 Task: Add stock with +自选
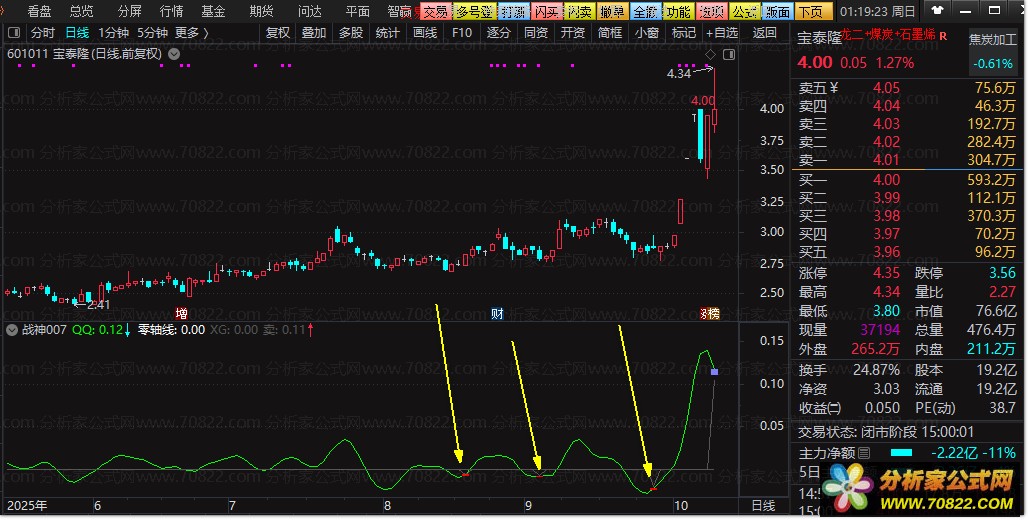723,32
